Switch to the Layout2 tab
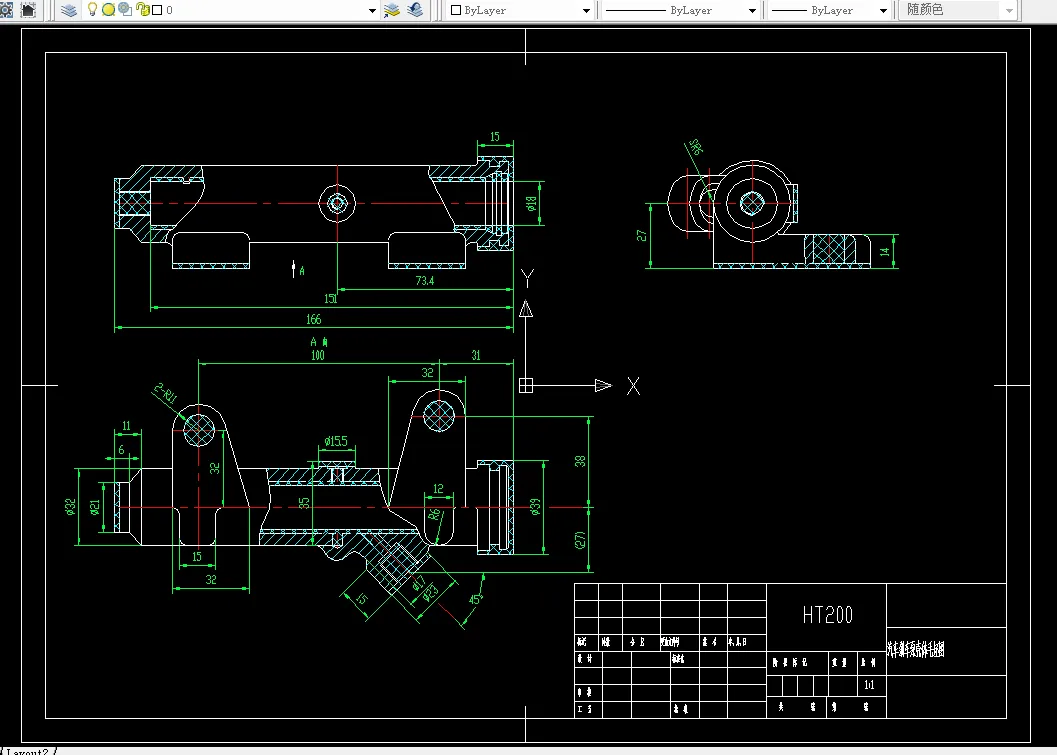1057x755 pixels. pyautogui.click(x=27, y=751)
